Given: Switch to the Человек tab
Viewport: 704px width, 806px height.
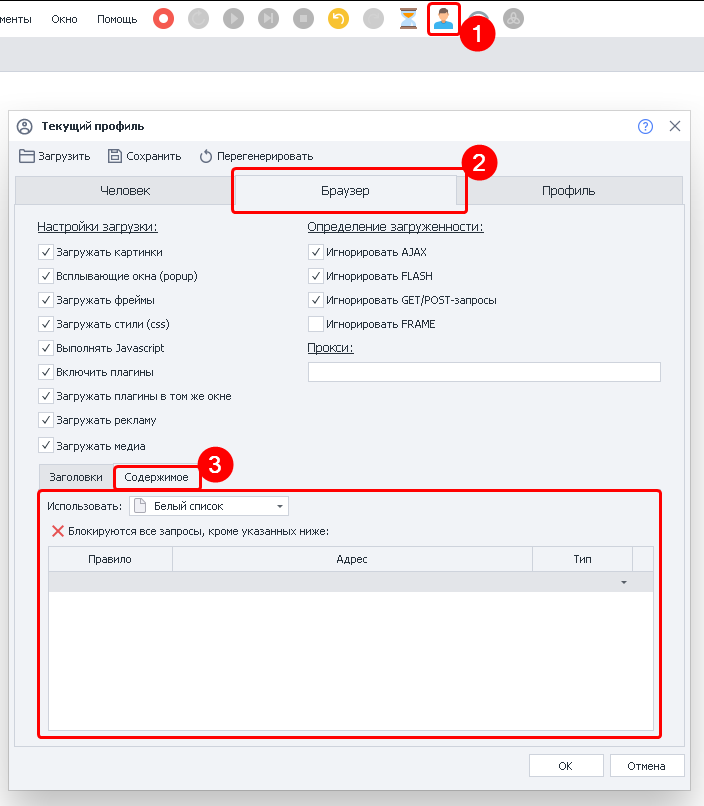Looking at the screenshot, I should [125, 190].
